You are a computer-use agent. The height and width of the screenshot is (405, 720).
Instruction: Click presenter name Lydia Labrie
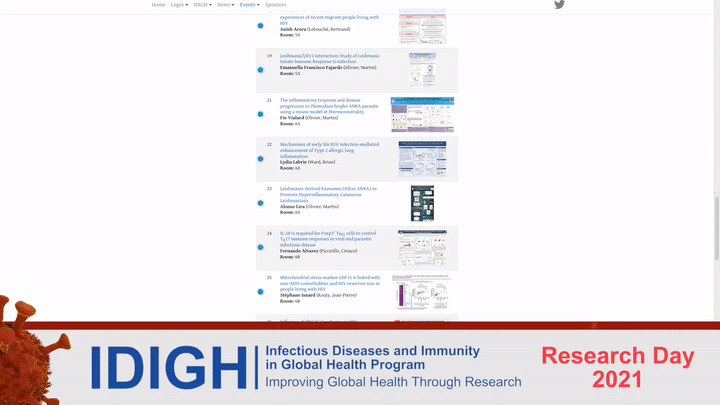click(293, 162)
